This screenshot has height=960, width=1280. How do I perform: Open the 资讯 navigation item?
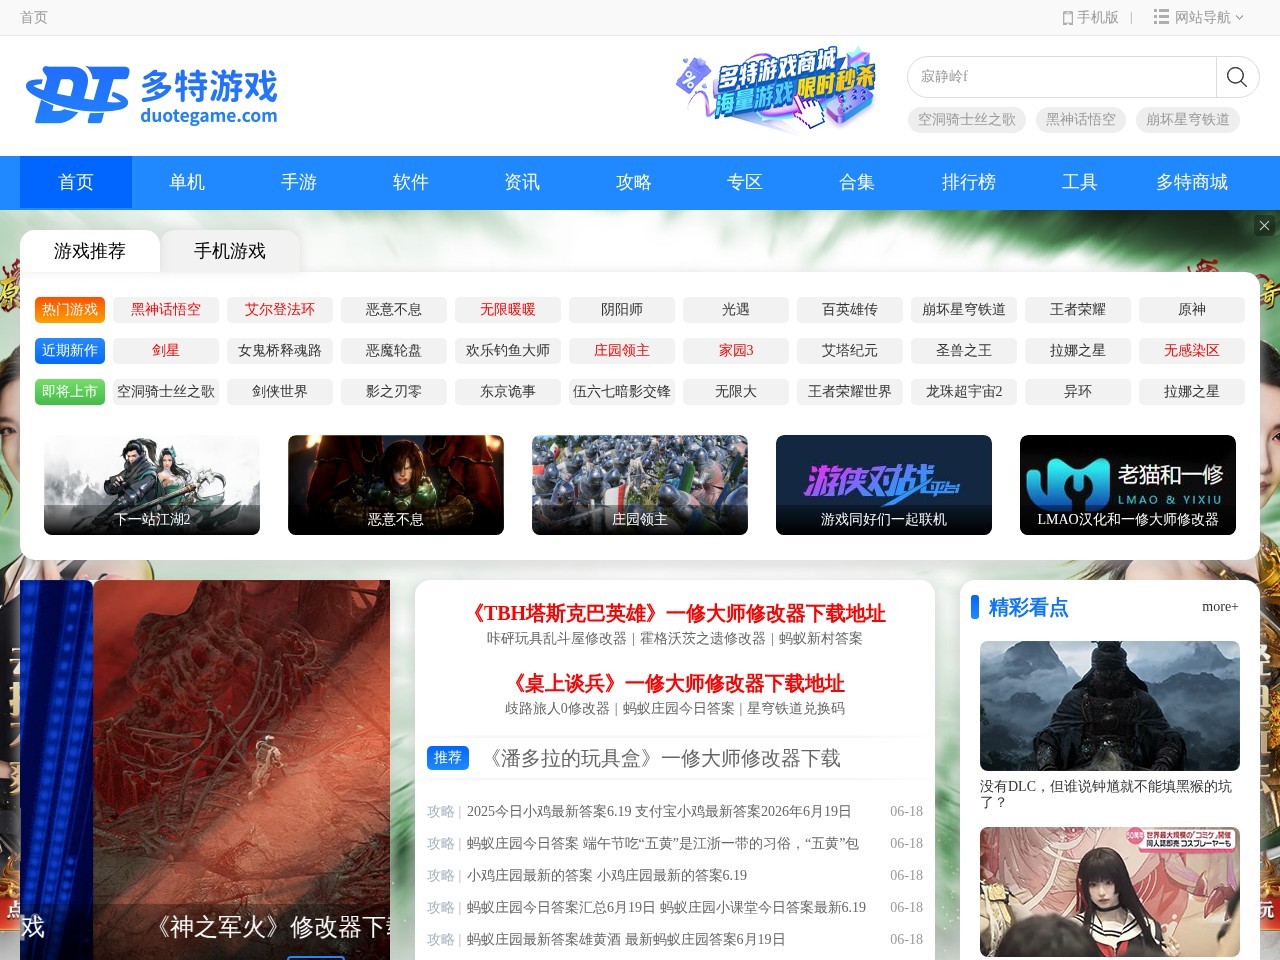click(x=522, y=182)
